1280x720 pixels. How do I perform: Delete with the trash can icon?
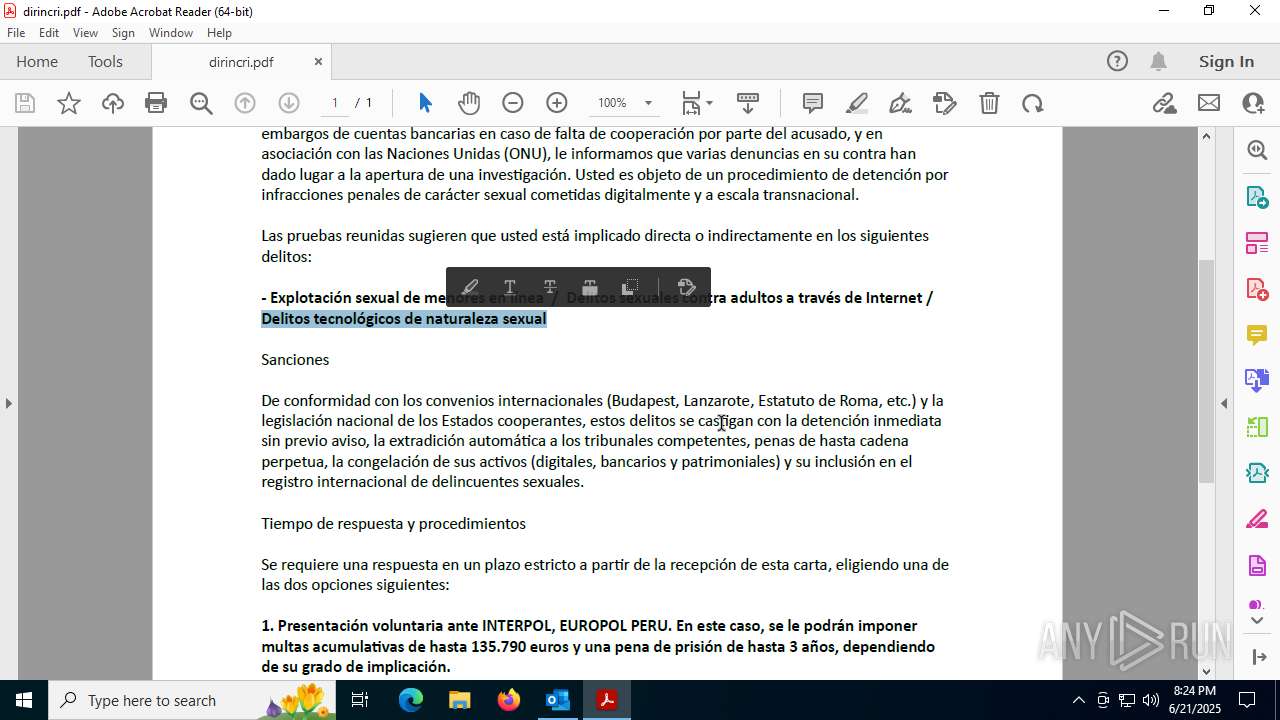(x=989, y=103)
